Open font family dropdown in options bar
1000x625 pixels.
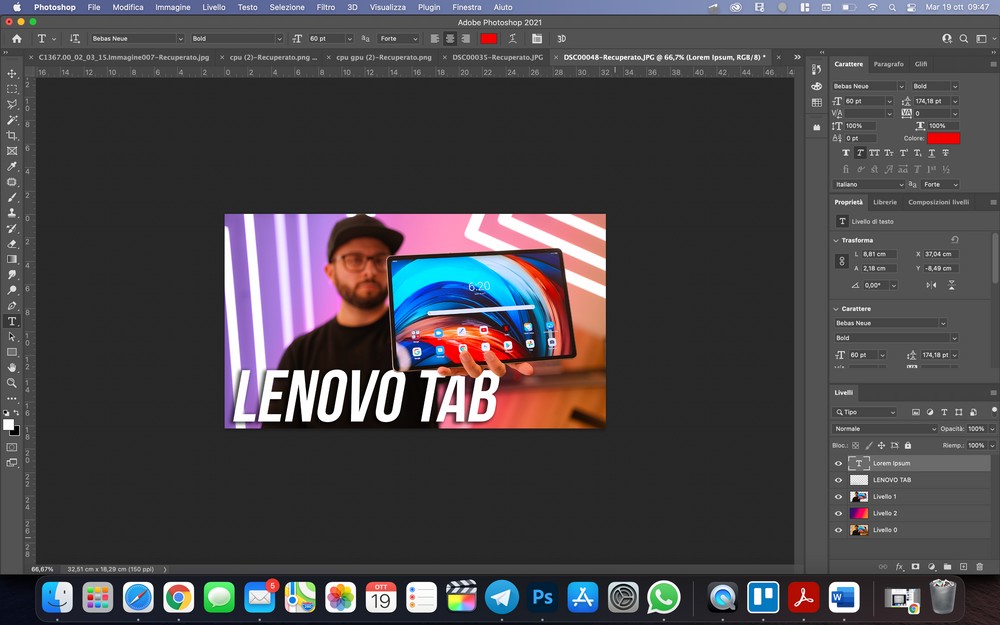tap(180, 38)
